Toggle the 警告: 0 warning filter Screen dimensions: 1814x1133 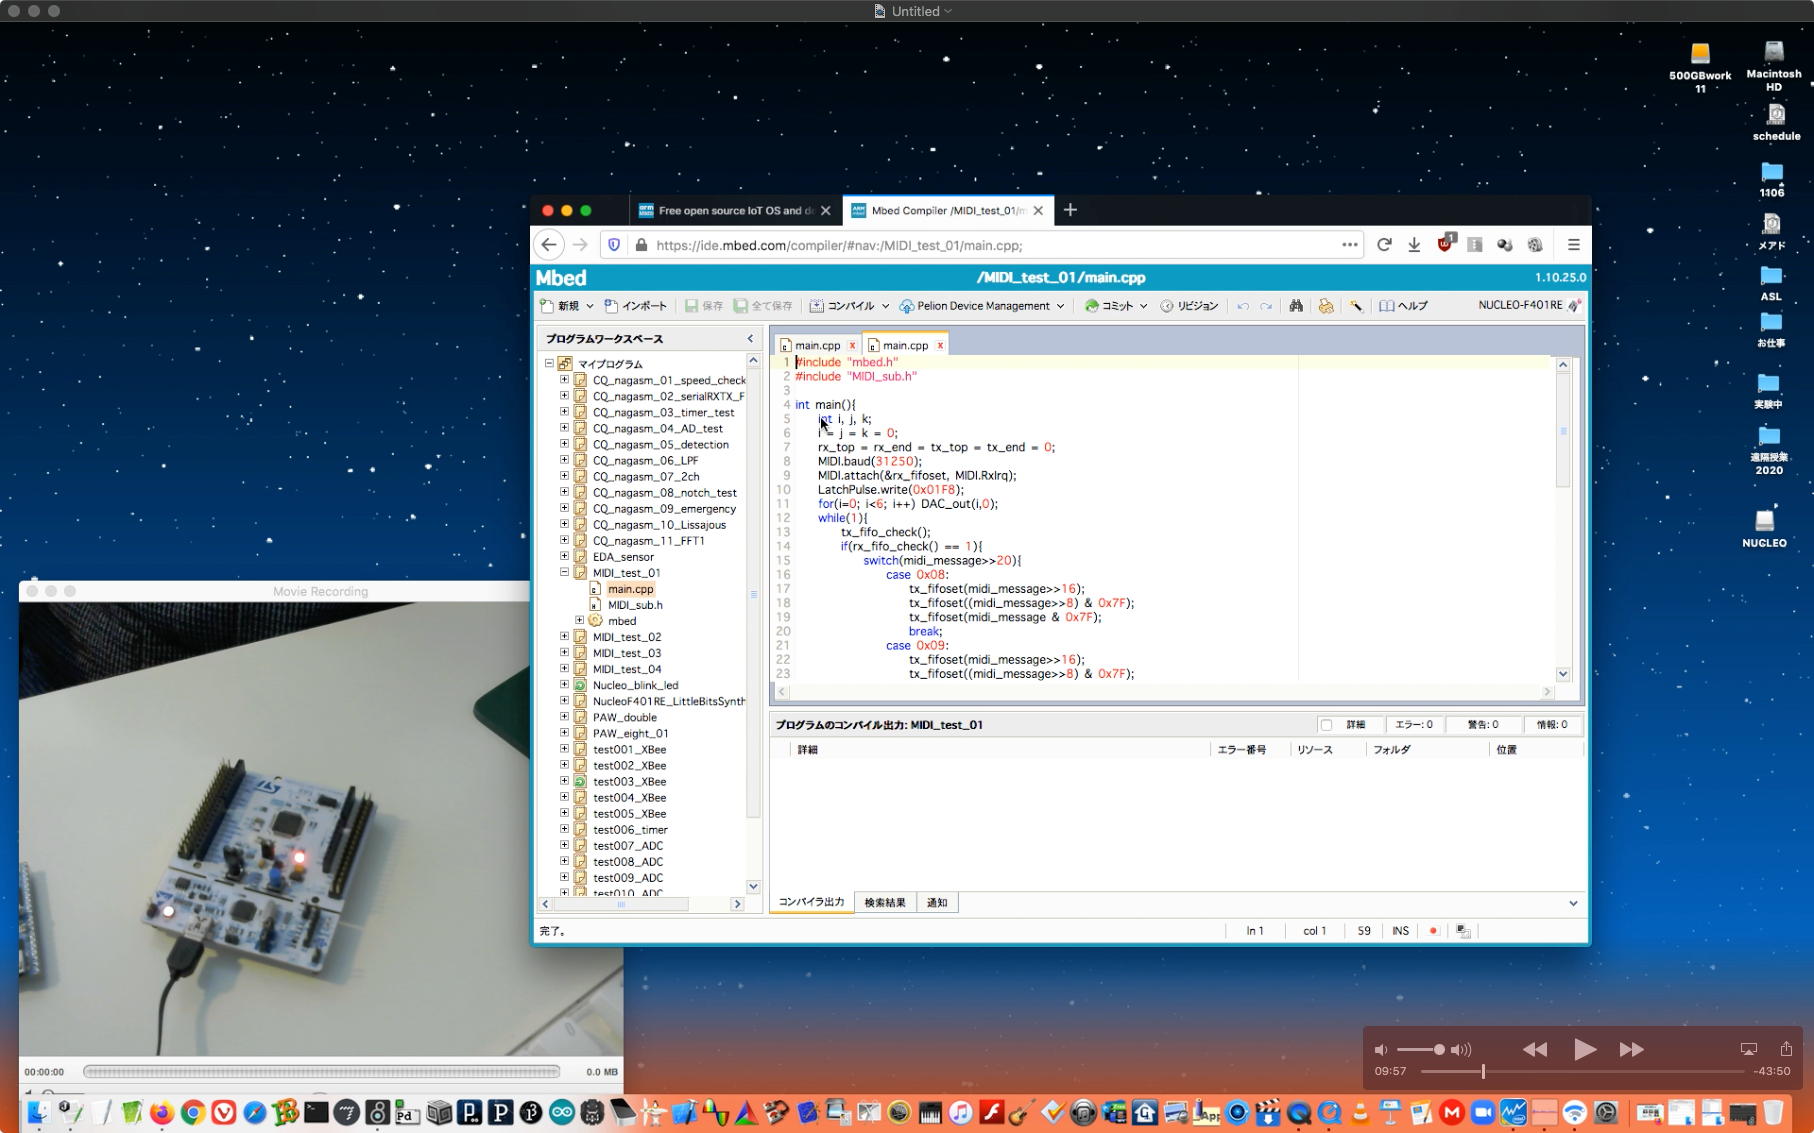click(1482, 725)
